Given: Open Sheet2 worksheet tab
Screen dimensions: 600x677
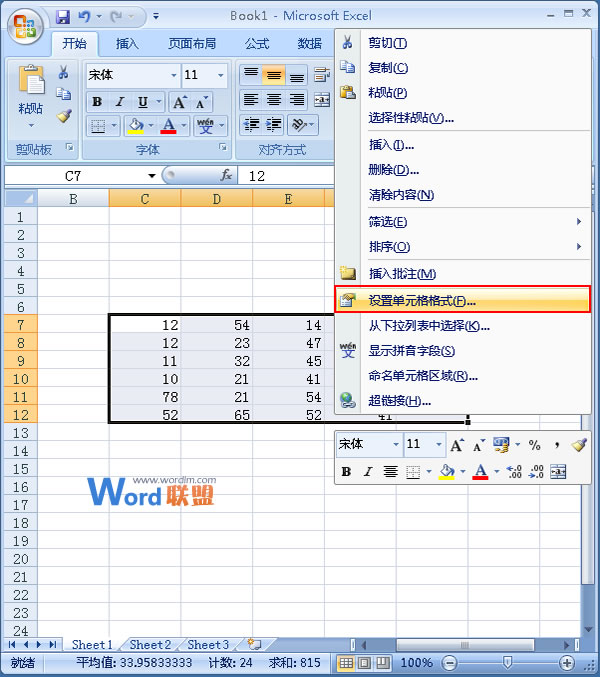Looking at the screenshot, I should (x=150, y=645).
